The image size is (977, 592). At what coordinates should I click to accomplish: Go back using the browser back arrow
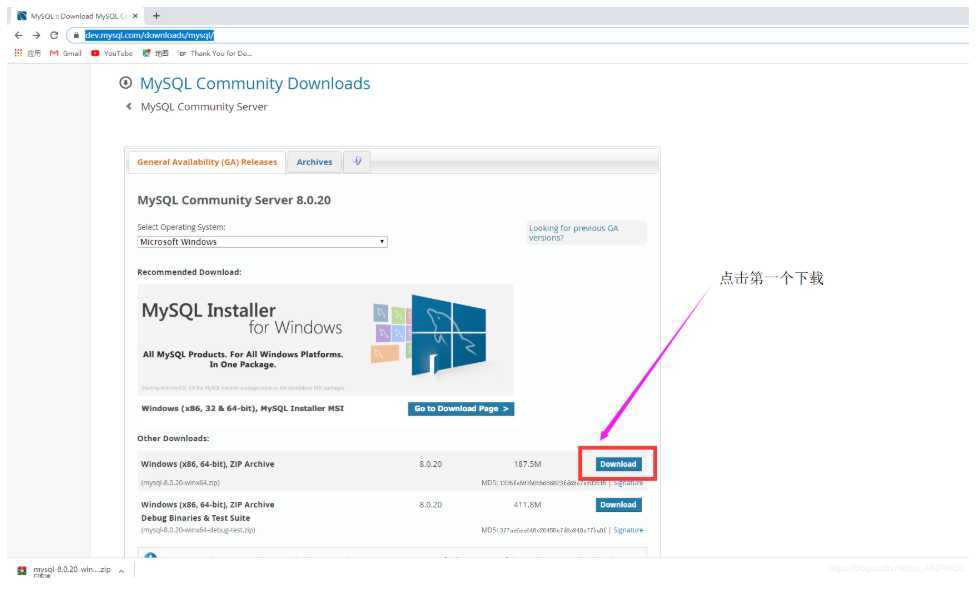[18, 36]
